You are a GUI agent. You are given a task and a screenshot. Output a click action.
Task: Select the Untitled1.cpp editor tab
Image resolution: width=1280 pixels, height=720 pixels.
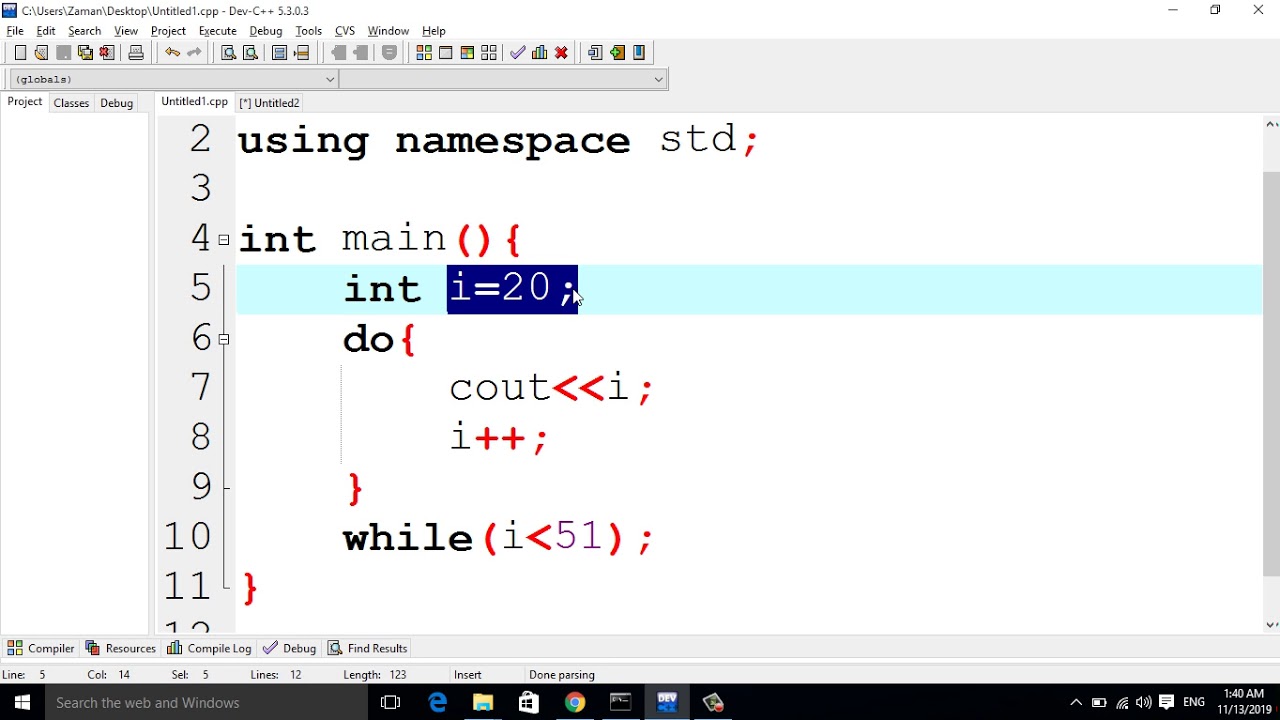coord(195,102)
